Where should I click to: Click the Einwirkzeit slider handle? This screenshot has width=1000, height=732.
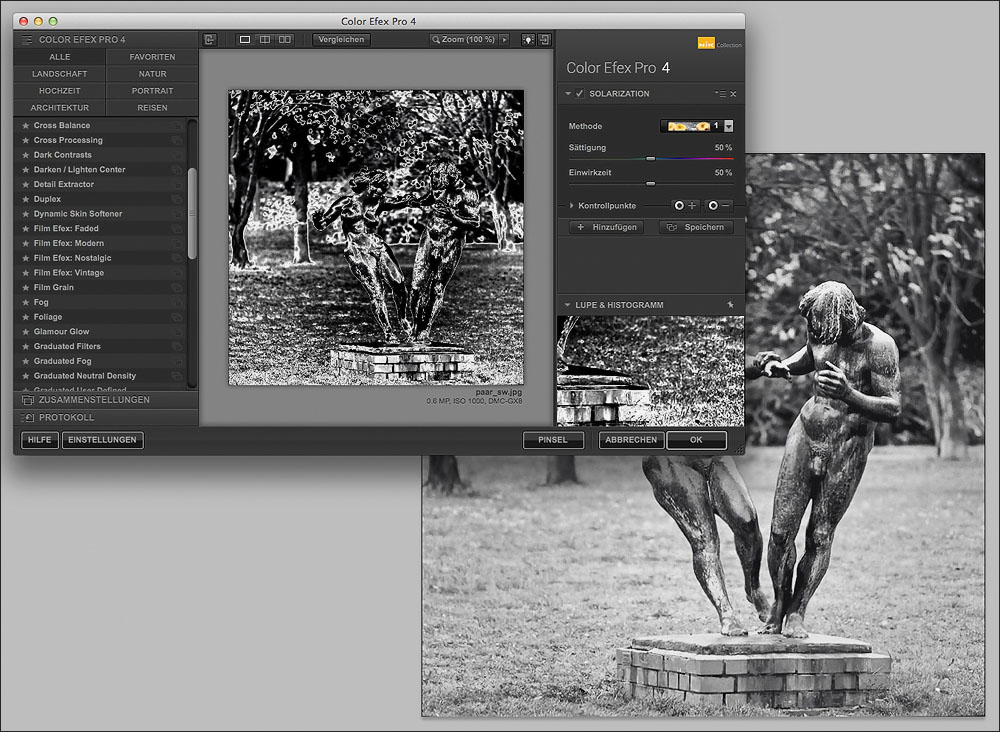651,184
